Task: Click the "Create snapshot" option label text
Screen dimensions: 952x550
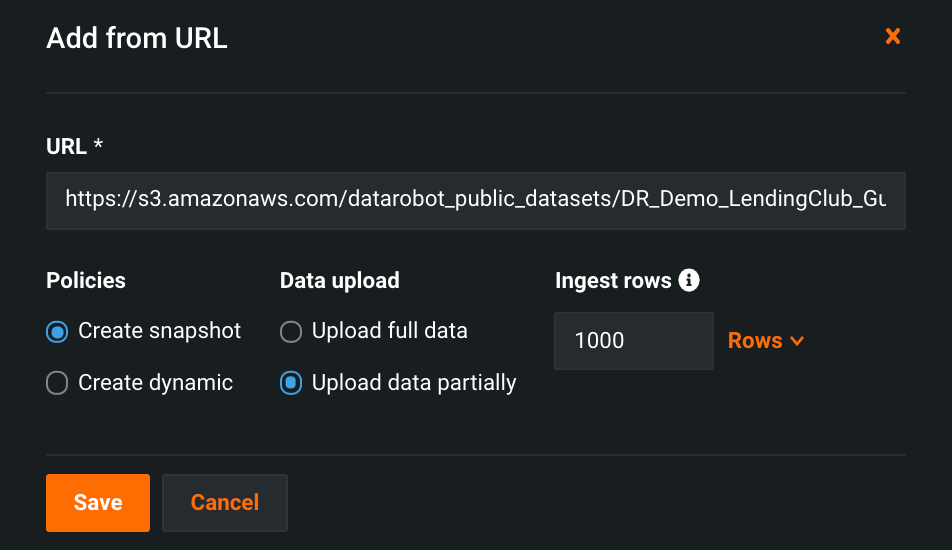Action: [159, 331]
